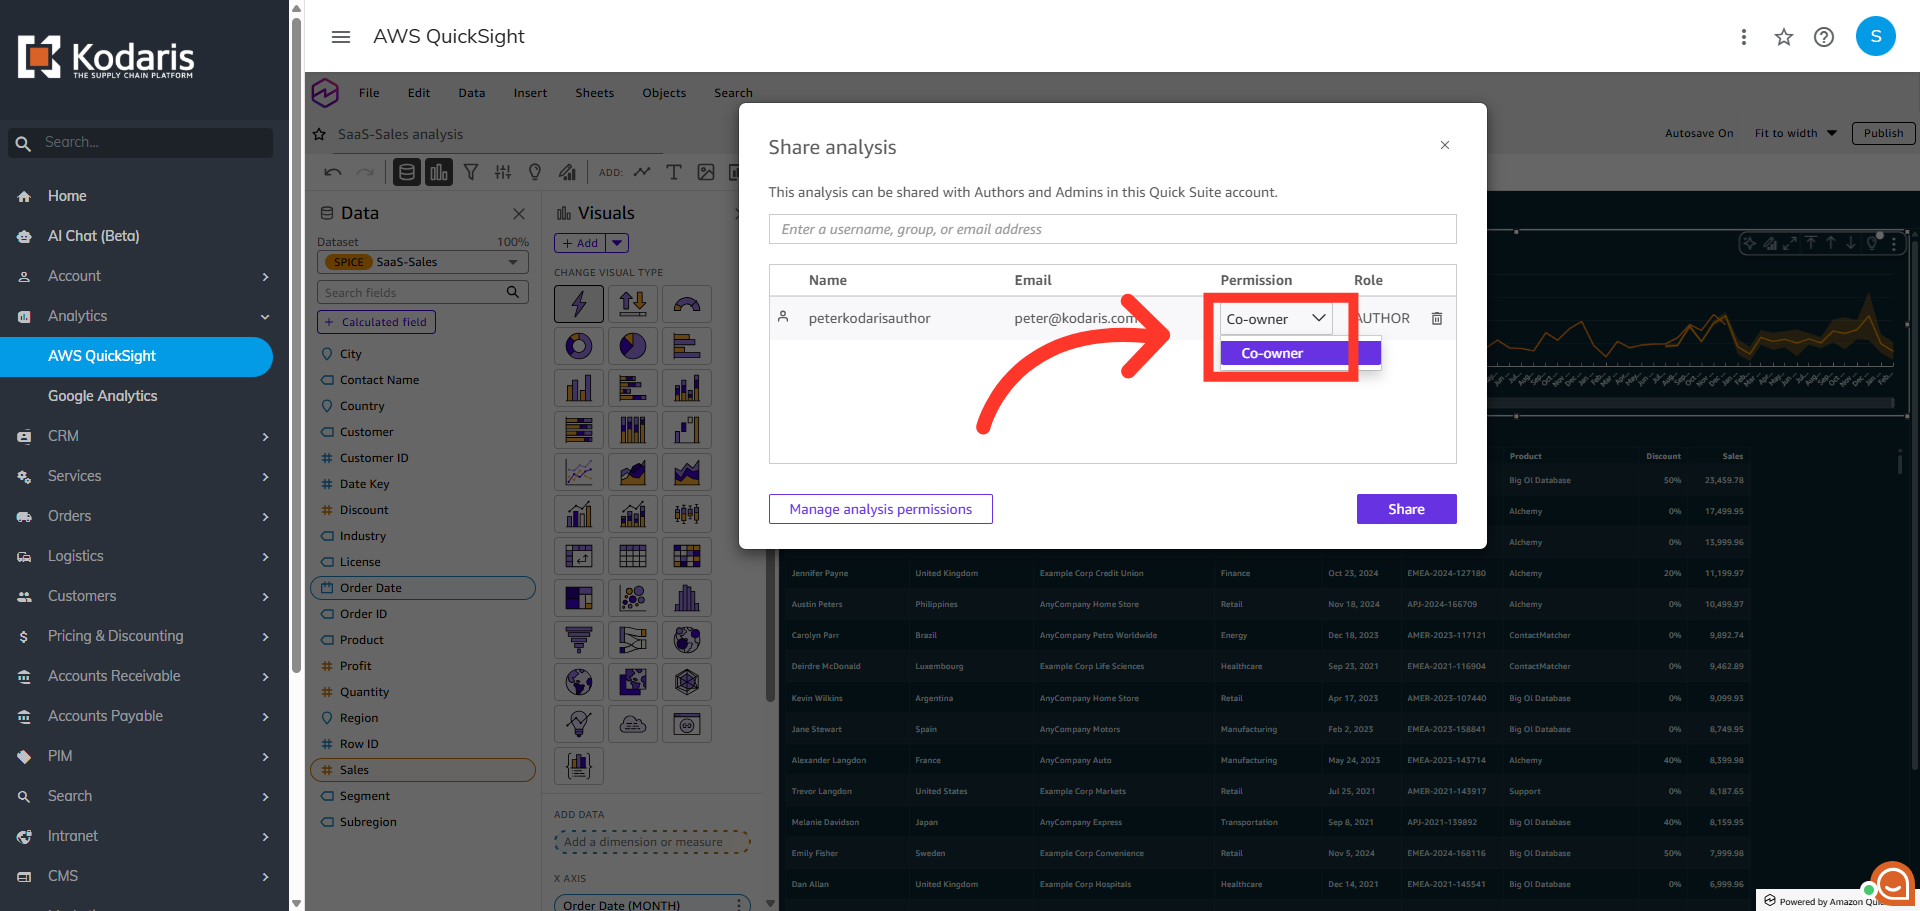
Task: Toggle the star next to SaaS-Sales analysis
Action: pyautogui.click(x=319, y=134)
